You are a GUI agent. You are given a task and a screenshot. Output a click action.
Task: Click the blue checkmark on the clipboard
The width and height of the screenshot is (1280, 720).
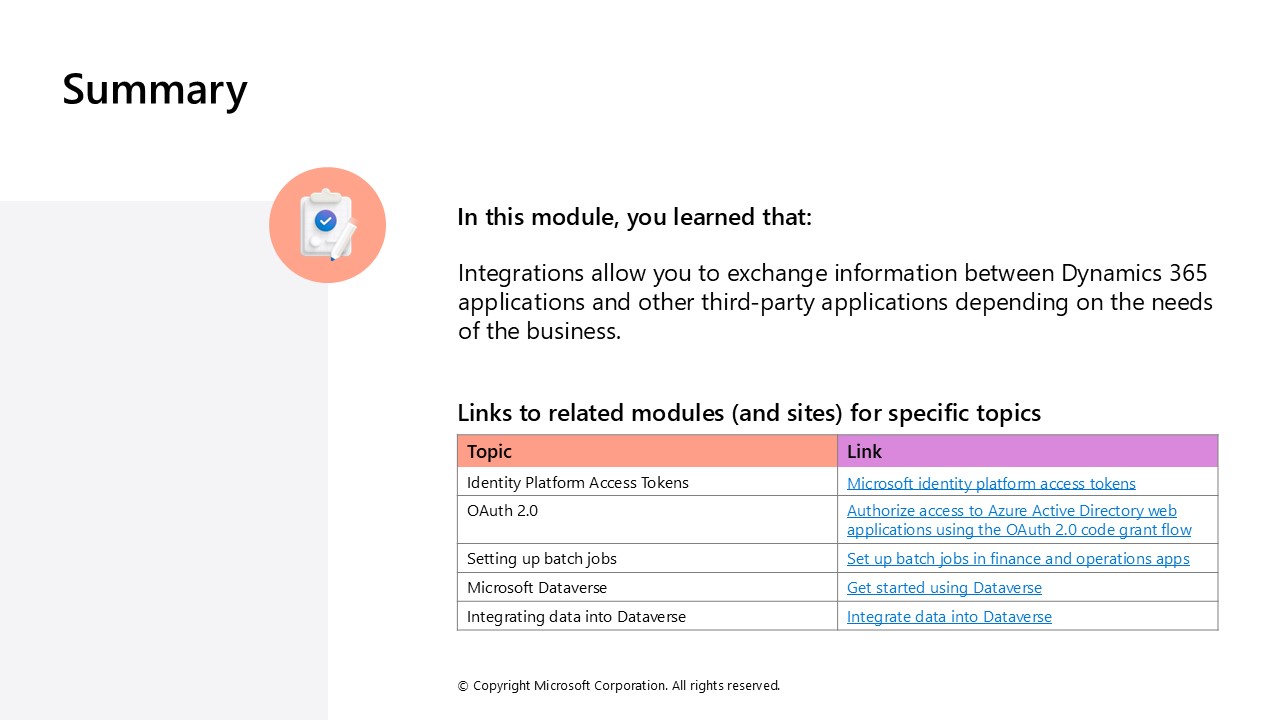coord(325,220)
